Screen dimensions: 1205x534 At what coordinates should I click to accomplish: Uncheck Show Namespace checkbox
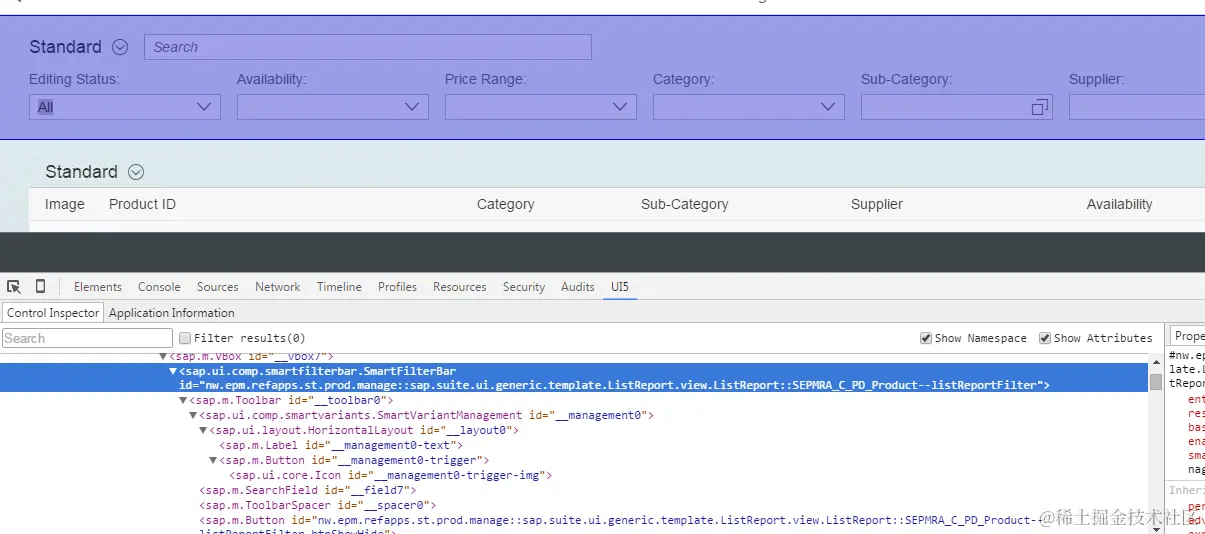pos(925,338)
